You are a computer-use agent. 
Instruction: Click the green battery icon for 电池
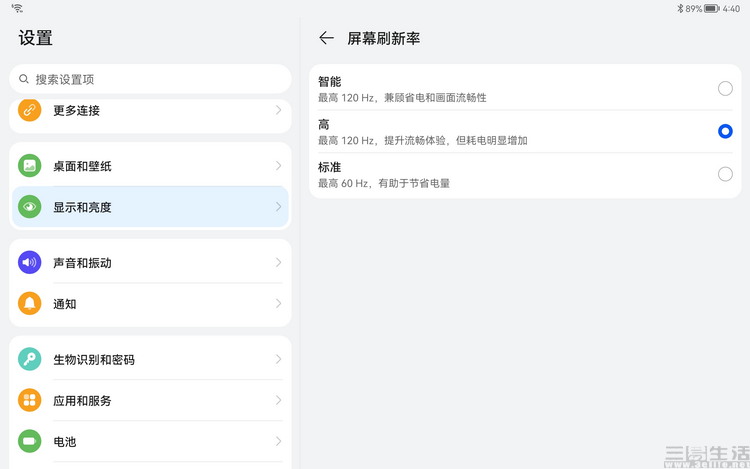tap(30, 441)
